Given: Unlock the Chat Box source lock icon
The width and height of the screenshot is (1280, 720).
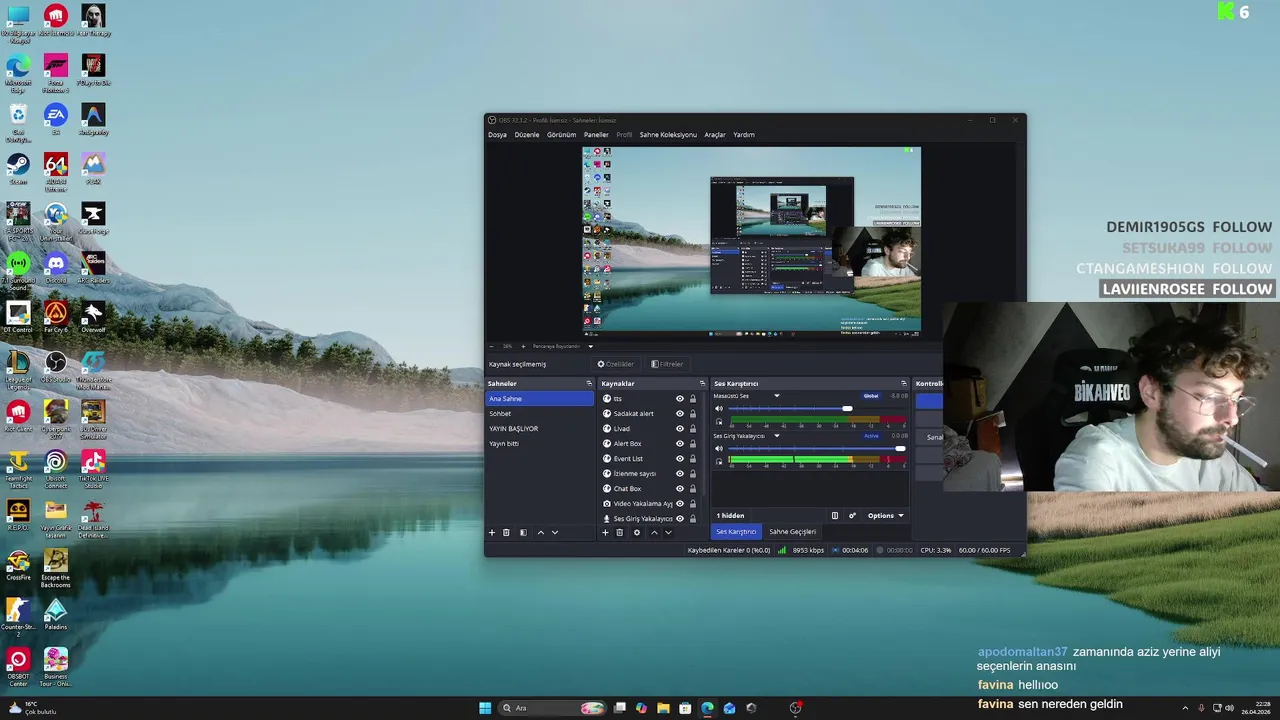Looking at the screenshot, I should tap(692, 488).
